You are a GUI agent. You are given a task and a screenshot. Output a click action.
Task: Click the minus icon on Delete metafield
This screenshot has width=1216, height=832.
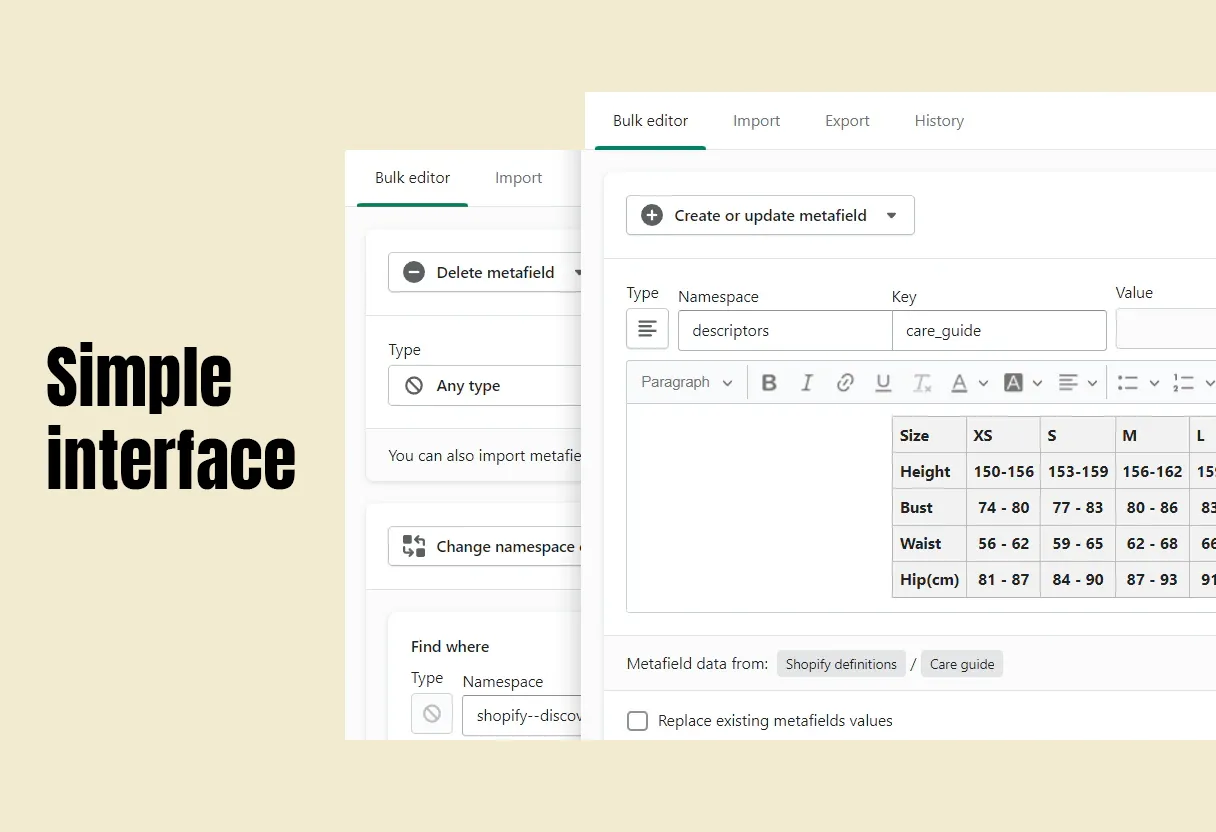tap(414, 272)
